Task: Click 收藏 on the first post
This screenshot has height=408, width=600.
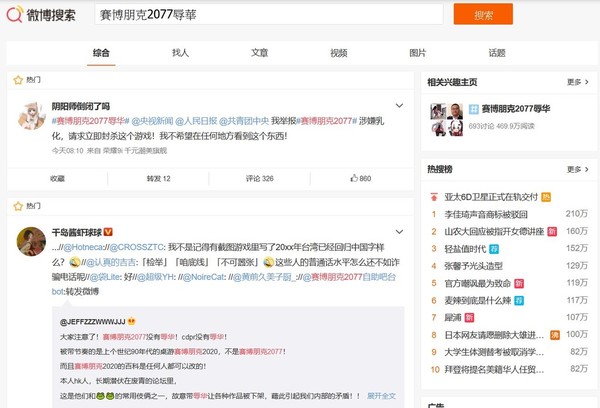Action: point(57,178)
